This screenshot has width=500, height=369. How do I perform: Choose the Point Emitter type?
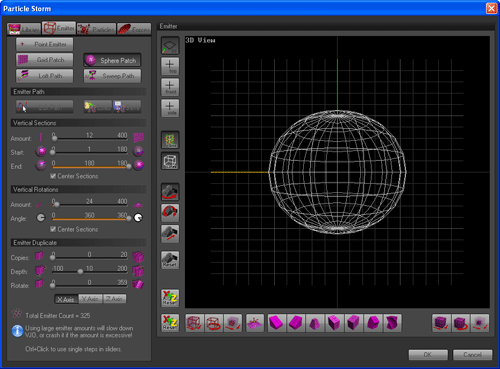(x=44, y=44)
